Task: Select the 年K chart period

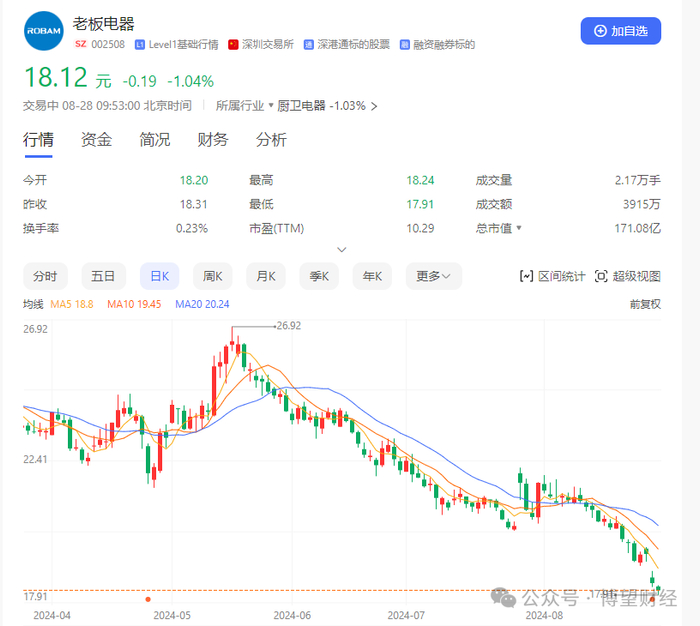Action: (x=372, y=276)
